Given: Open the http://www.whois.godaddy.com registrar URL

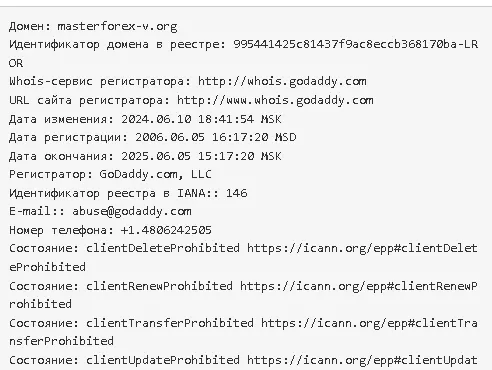Looking at the screenshot, I should 275,100.
